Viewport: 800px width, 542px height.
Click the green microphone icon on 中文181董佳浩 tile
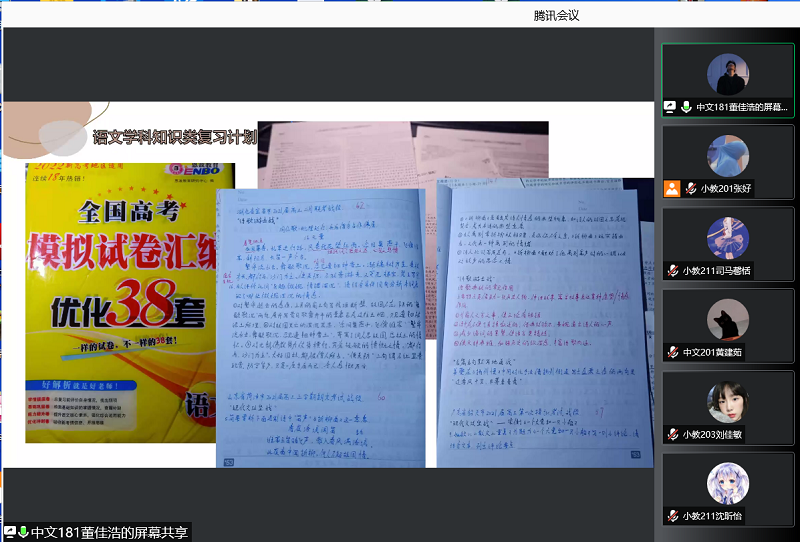point(686,107)
